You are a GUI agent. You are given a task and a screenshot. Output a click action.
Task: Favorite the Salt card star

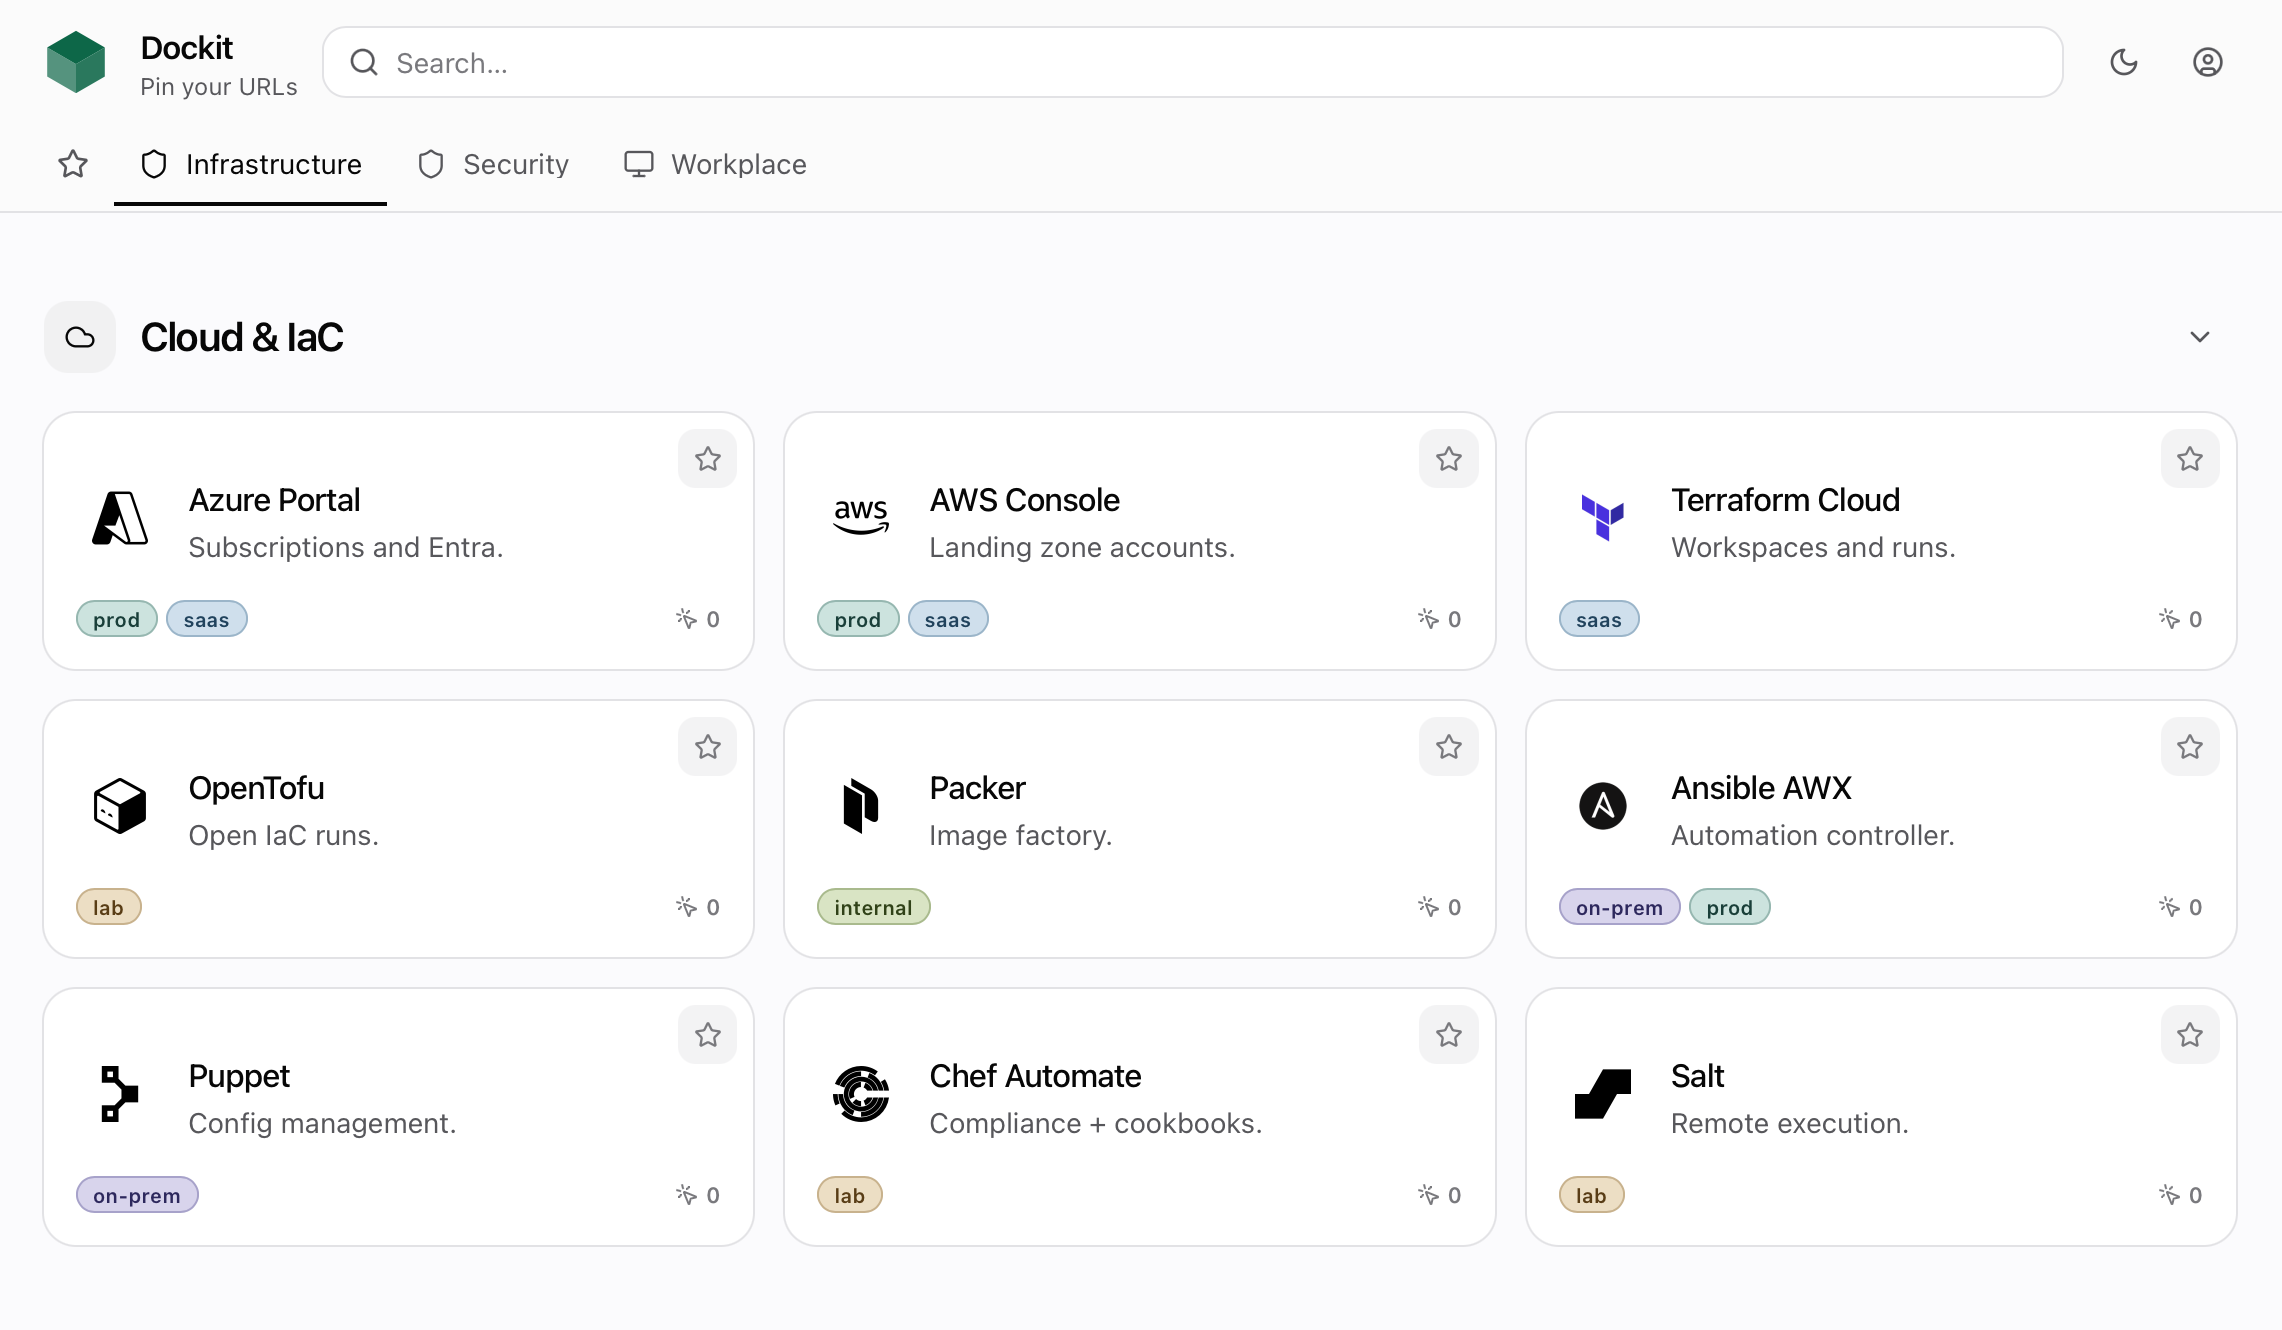[2190, 1035]
